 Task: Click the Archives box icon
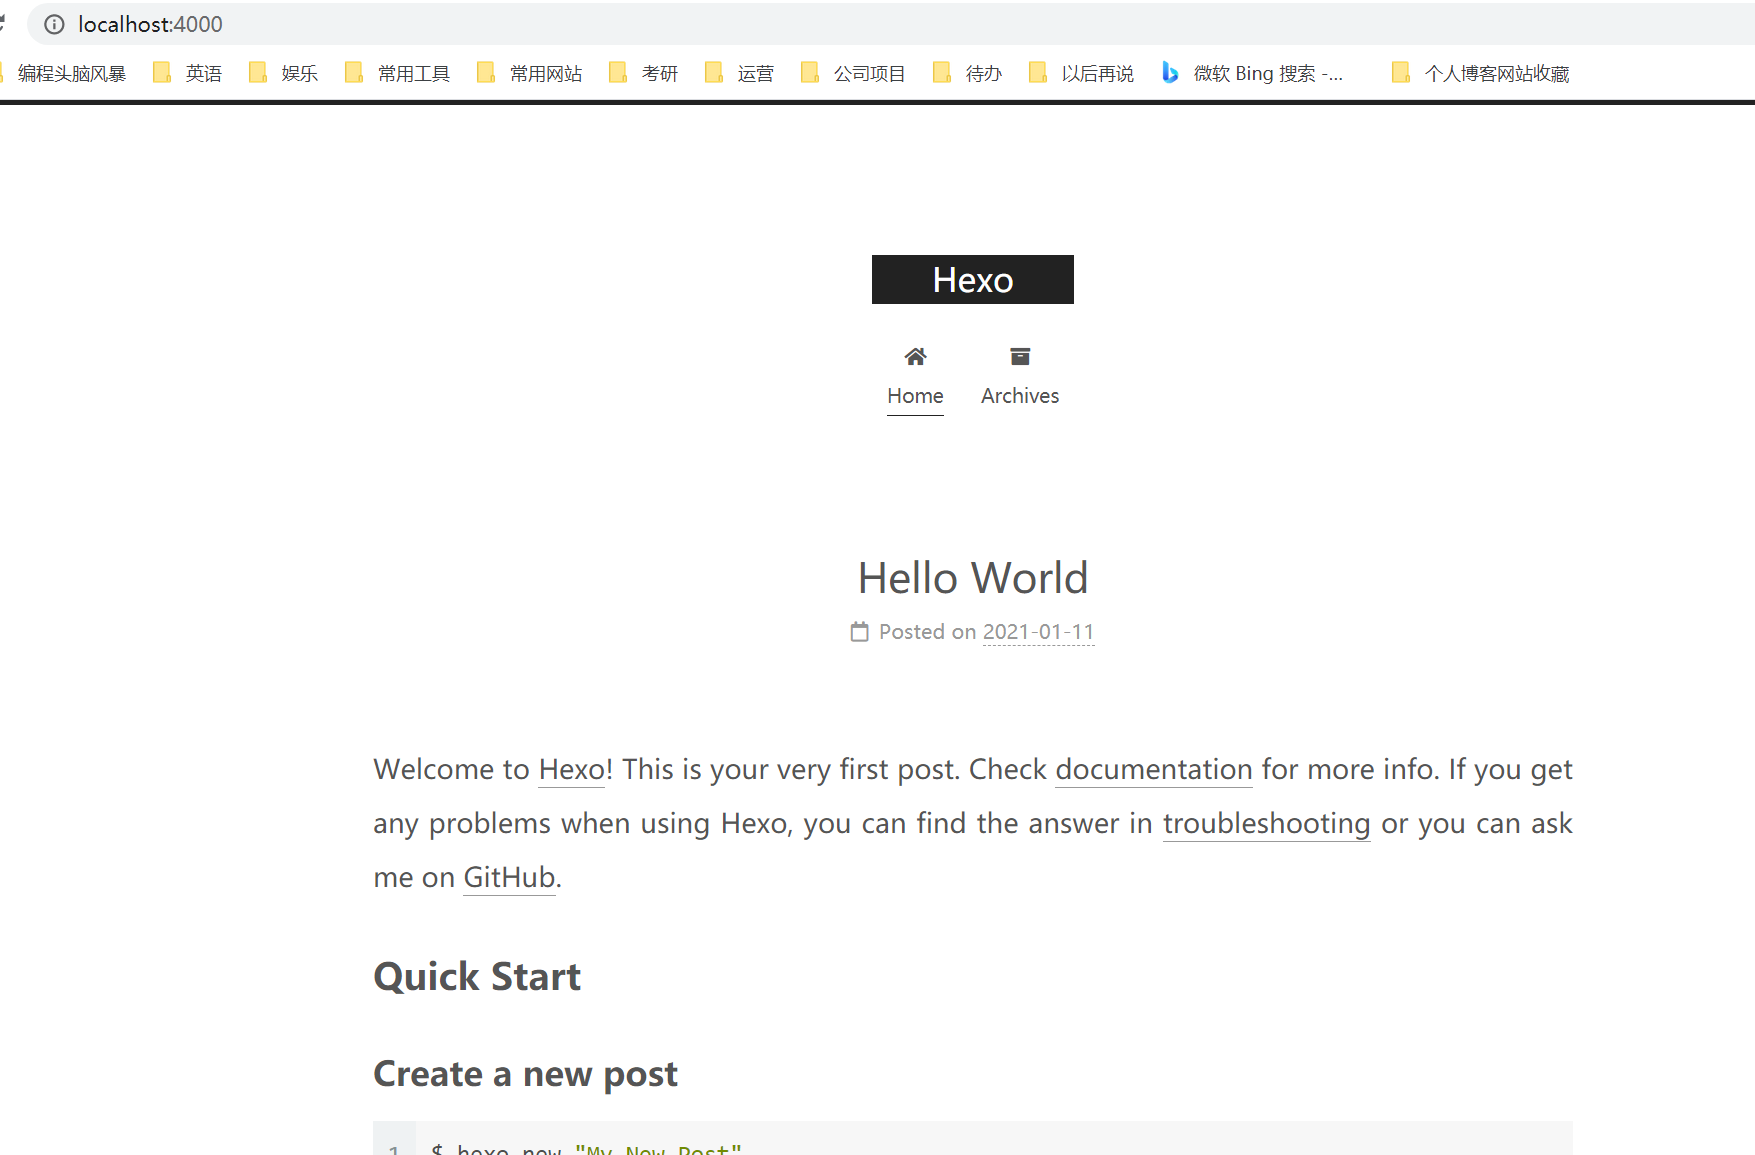coord(1020,356)
